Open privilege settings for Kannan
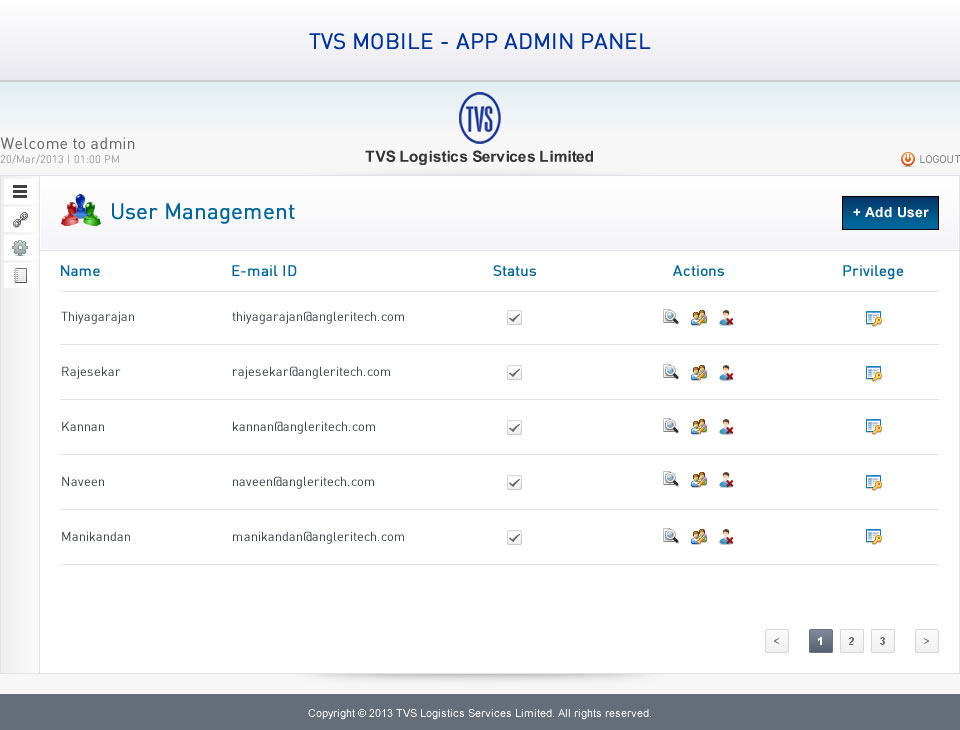The height and width of the screenshot is (730, 960). pos(874,426)
